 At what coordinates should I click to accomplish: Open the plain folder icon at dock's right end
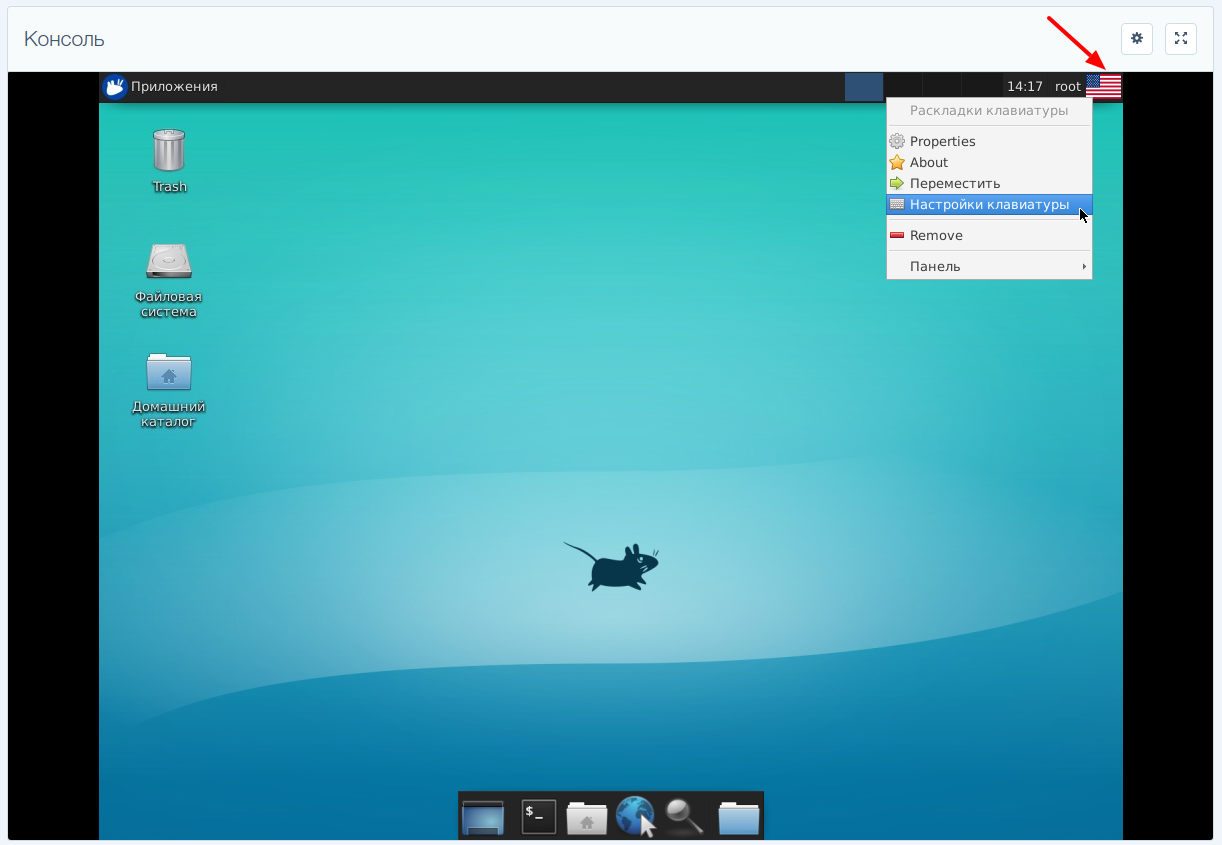click(739, 817)
